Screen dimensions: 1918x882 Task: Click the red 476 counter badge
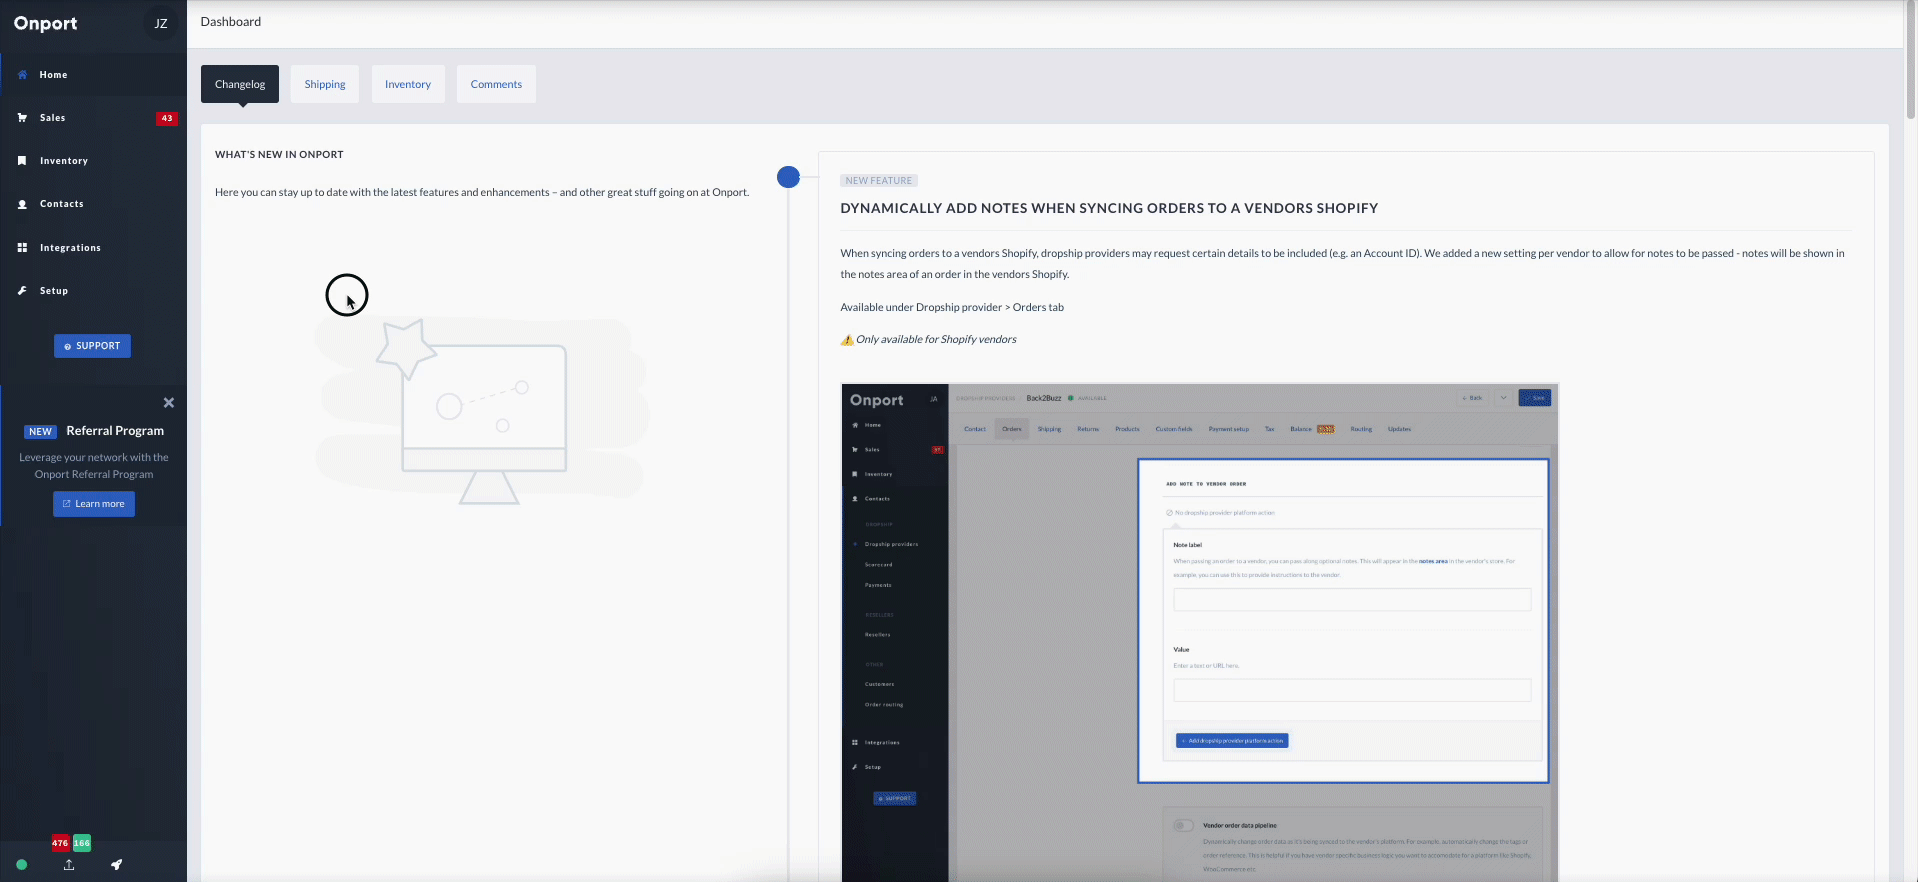pos(60,843)
